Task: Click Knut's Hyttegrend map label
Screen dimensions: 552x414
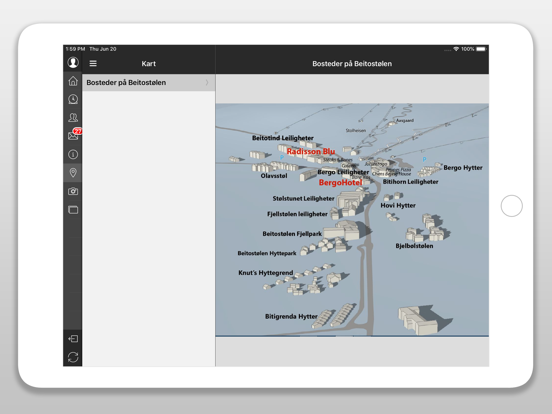Action: pyautogui.click(x=265, y=273)
